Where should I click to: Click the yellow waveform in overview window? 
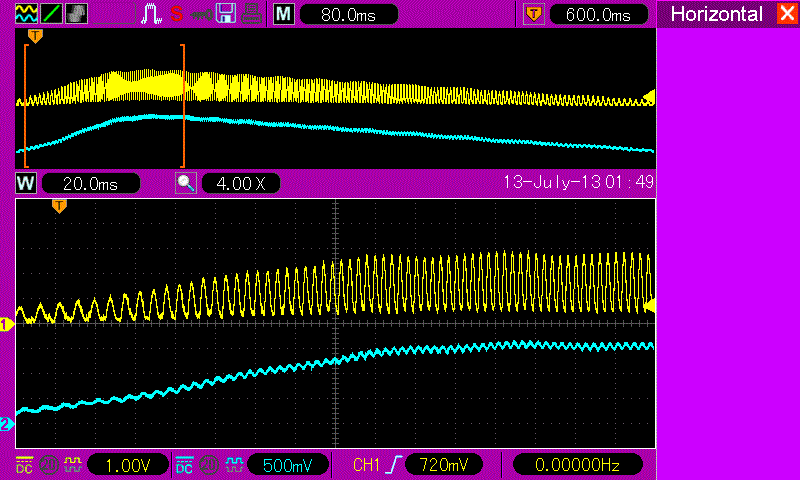pos(337,88)
